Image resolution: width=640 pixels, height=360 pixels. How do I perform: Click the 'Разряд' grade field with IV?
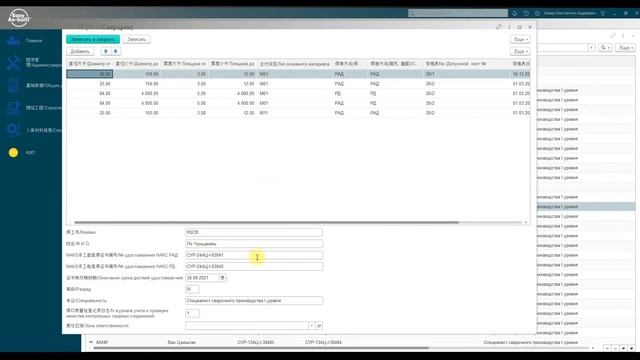pyautogui.click(x=192, y=289)
